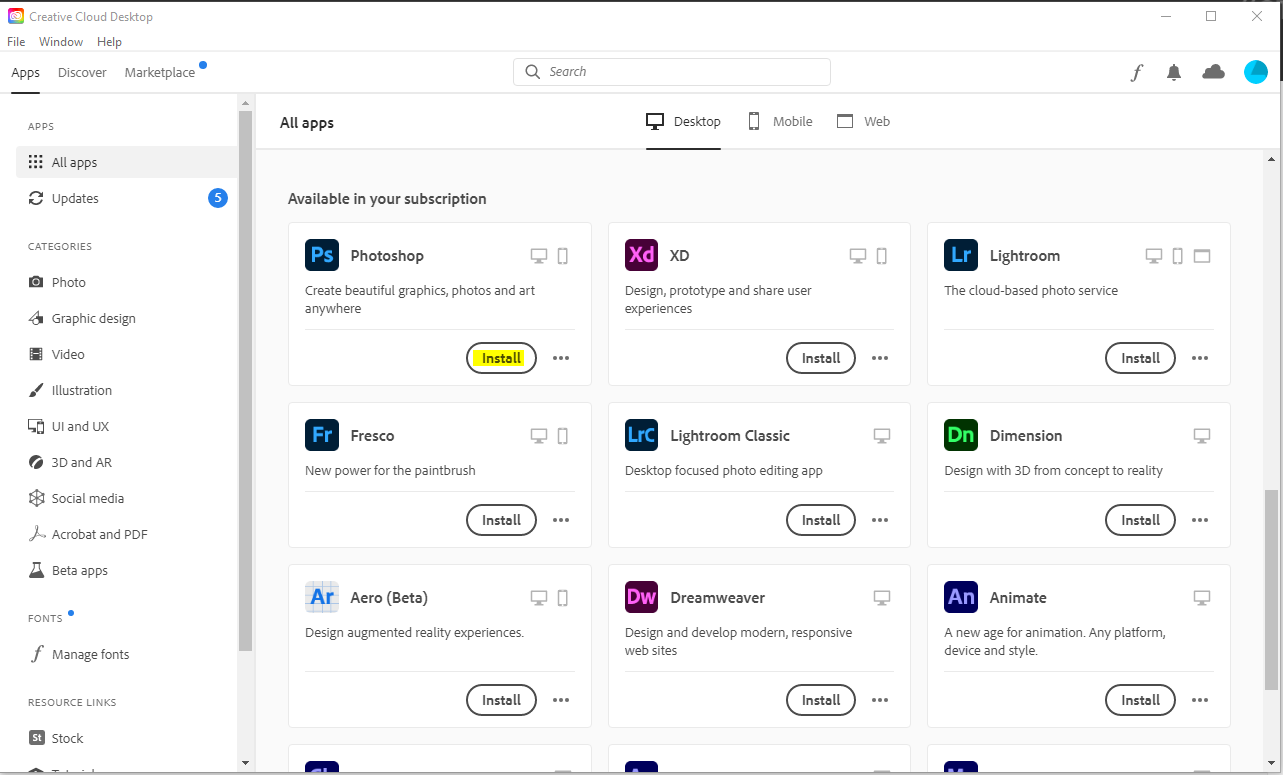Open the Help menu
Screen dimensions: 1283x775
[x=109, y=42]
